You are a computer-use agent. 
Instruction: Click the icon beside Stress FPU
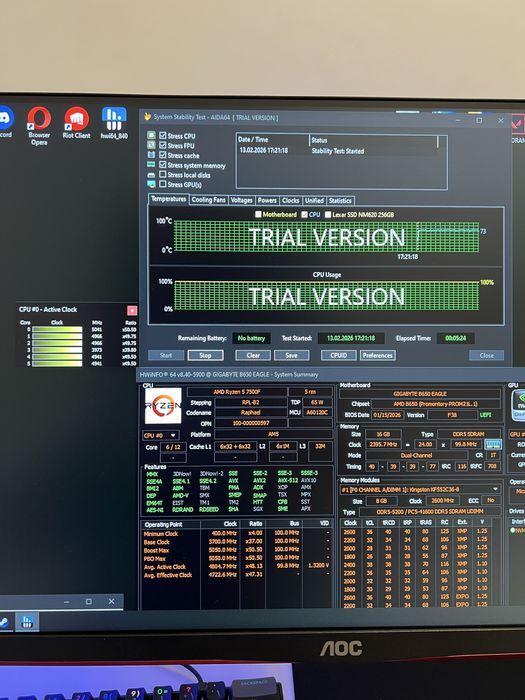[x=152, y=145]
